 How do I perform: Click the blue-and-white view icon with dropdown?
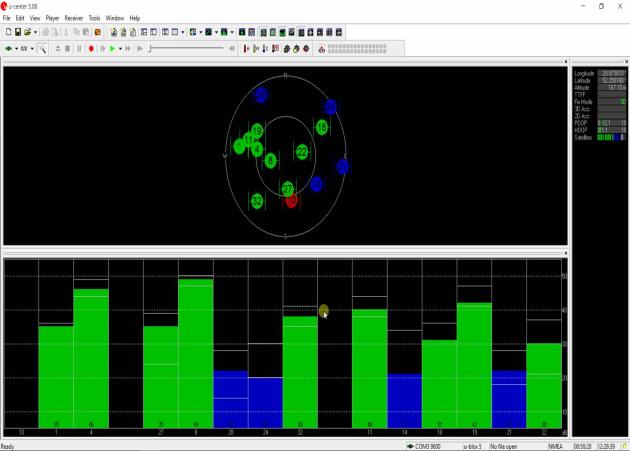193,32
